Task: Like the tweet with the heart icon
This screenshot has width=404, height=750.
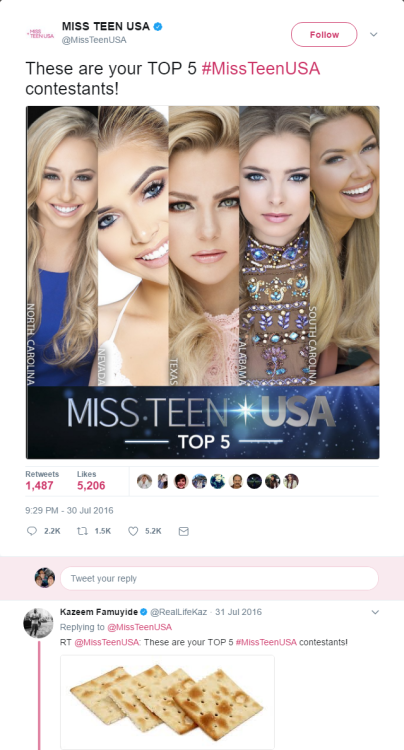Action: click(133, 531)
